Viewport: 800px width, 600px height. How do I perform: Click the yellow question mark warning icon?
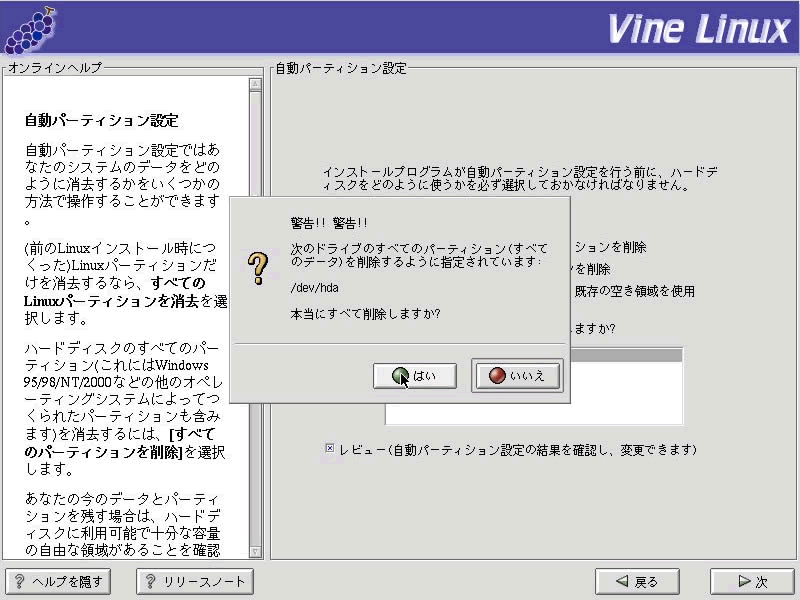258,268
